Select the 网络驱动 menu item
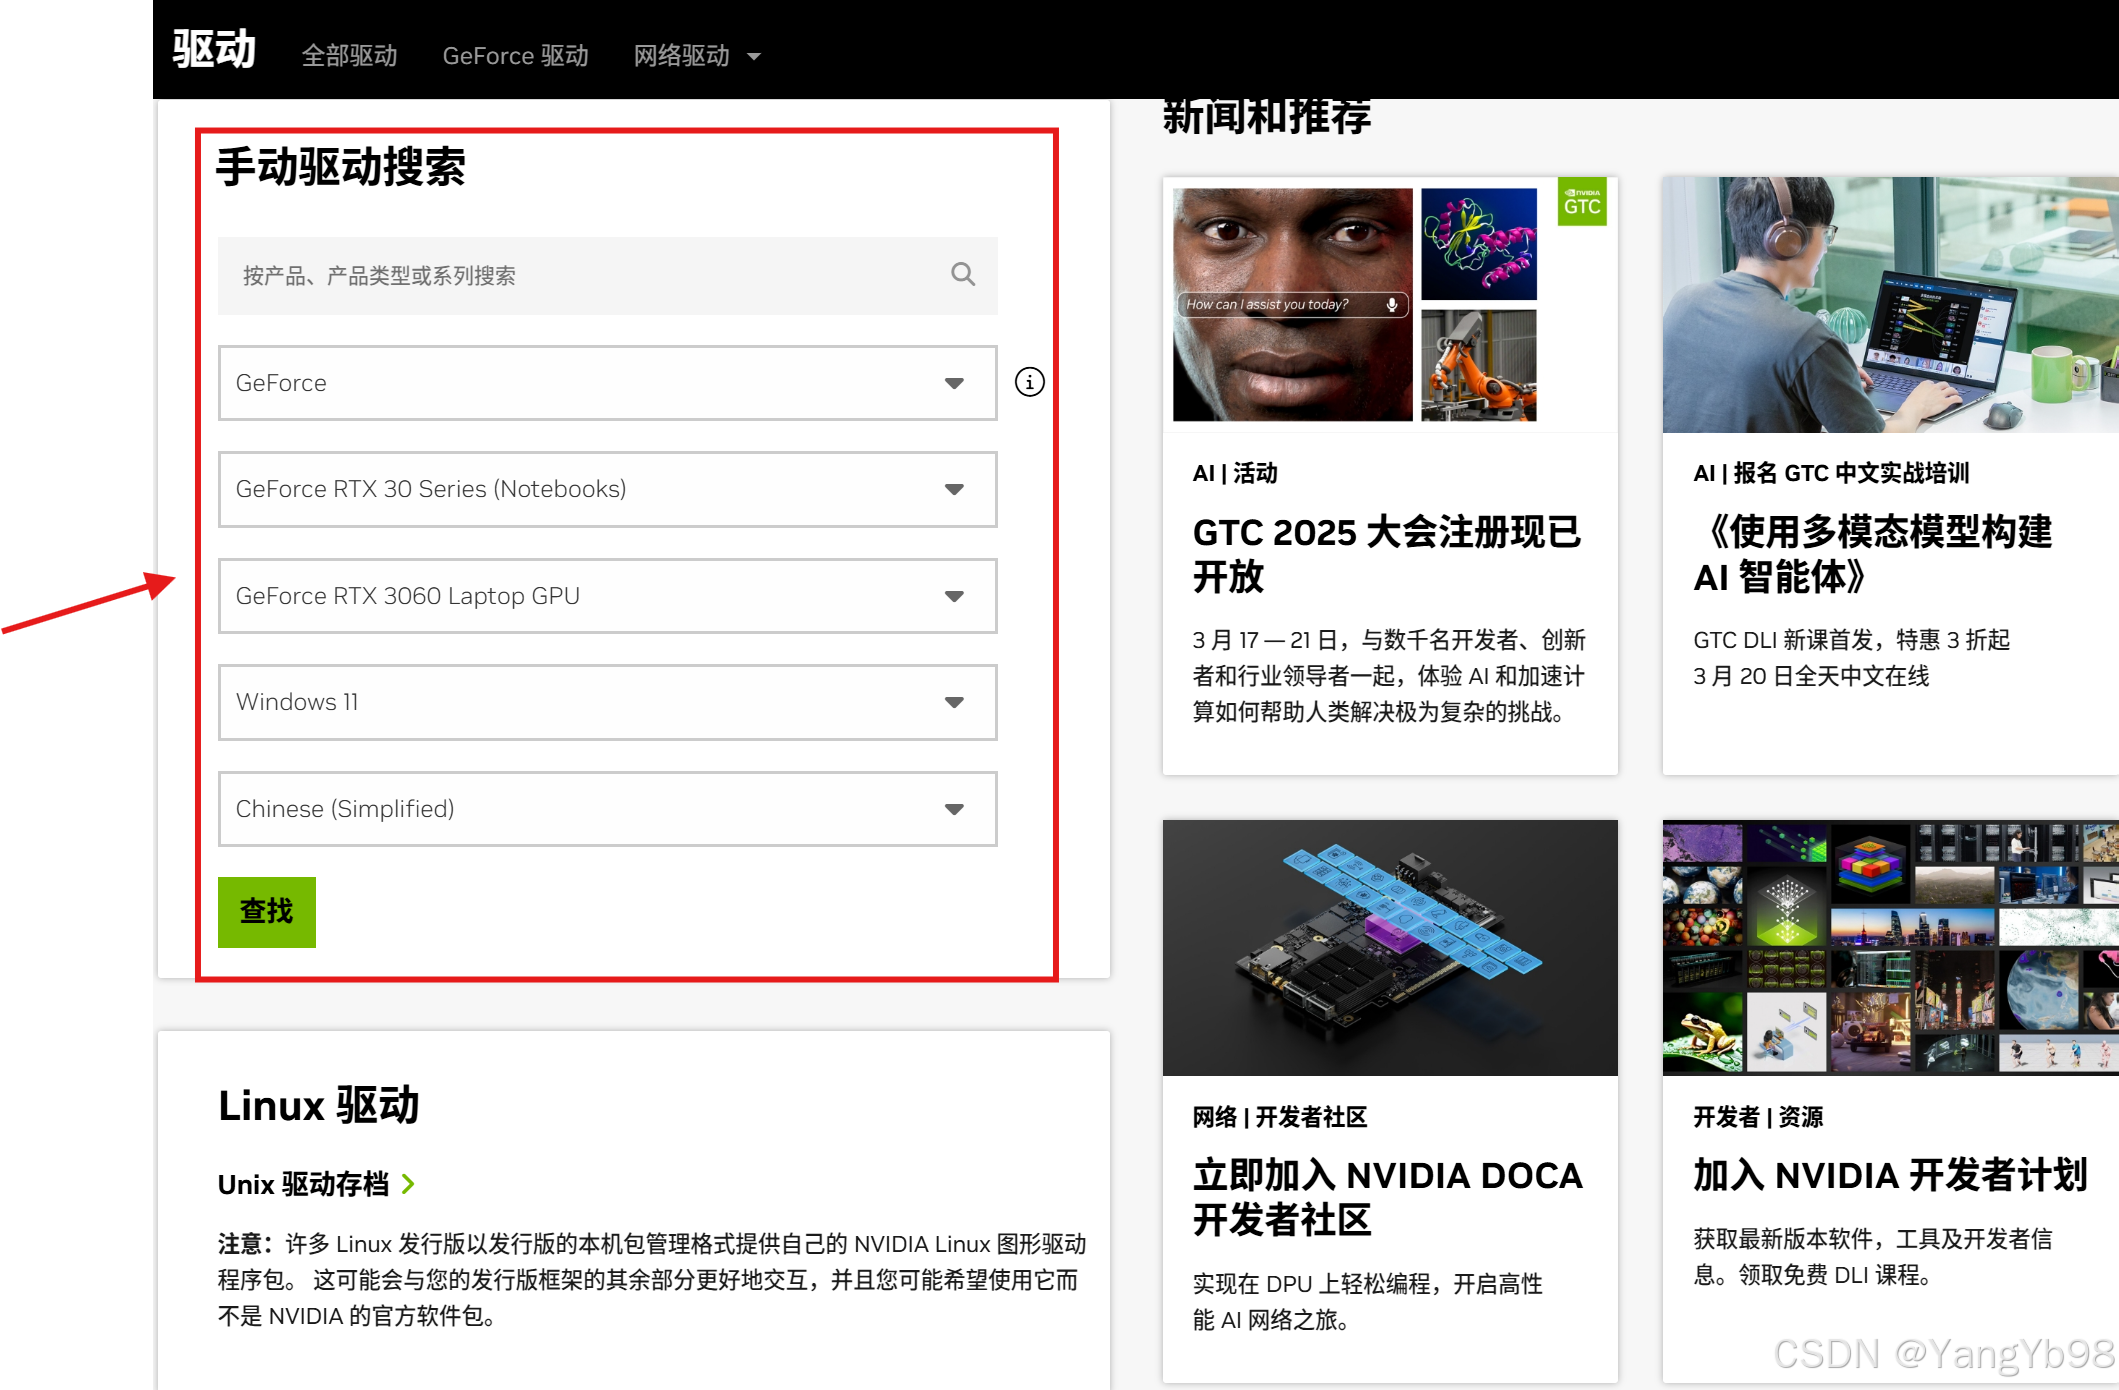Image resolution: width=2119 pixels, height=1390 pixels. click(682, 56)
